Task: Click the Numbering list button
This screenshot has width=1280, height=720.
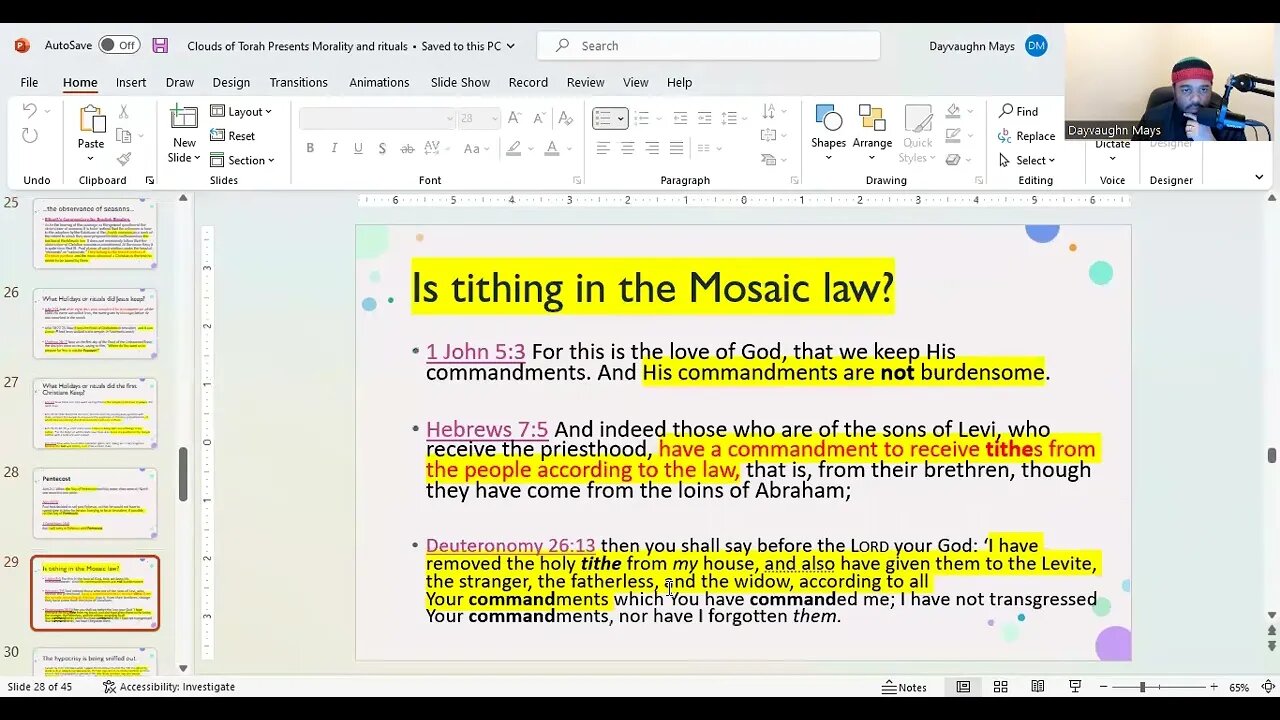Action: (642, 118)
